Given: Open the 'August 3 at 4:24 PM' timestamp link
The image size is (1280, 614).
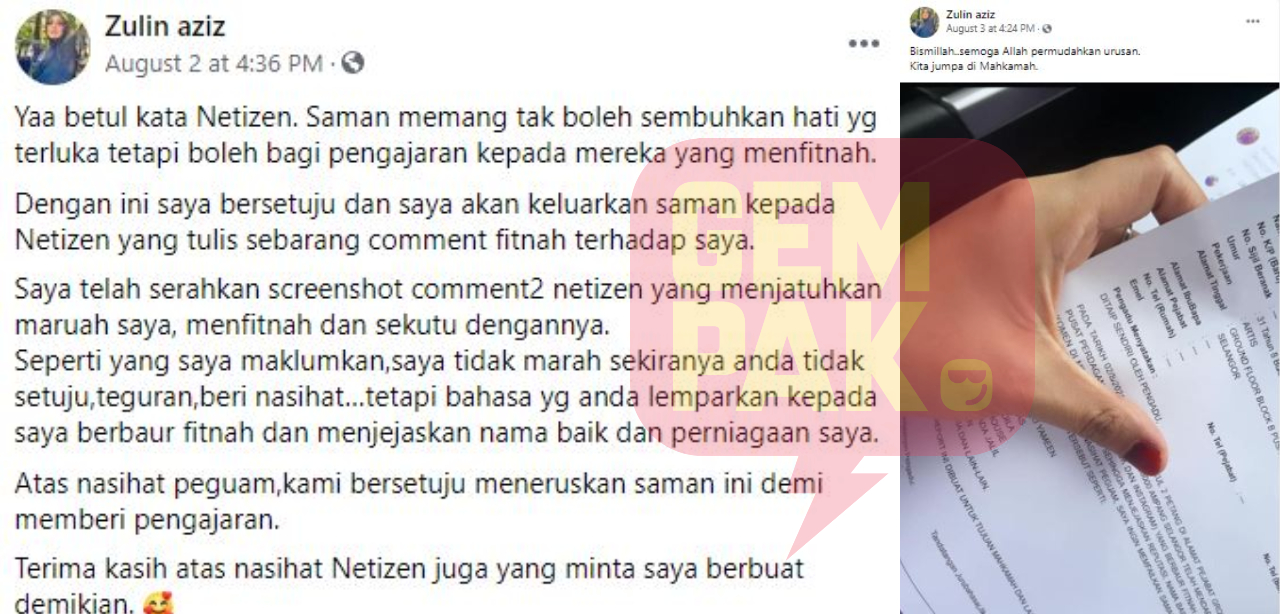Looking at the screenshot, I should pos(991,29).
